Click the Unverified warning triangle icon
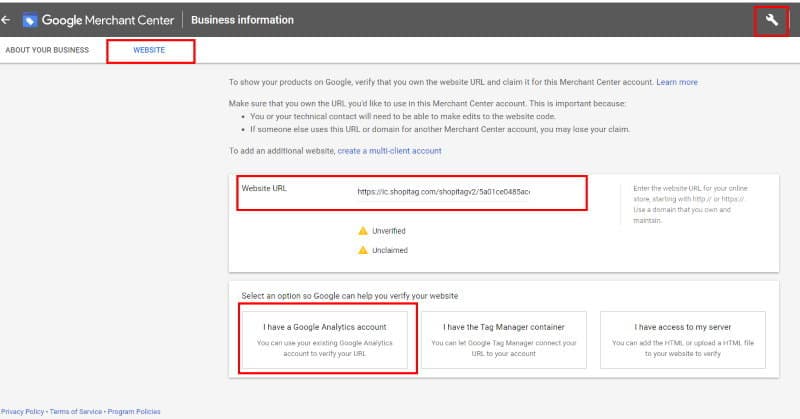Viewport: 800px width, 419px height. click(363, 231)
